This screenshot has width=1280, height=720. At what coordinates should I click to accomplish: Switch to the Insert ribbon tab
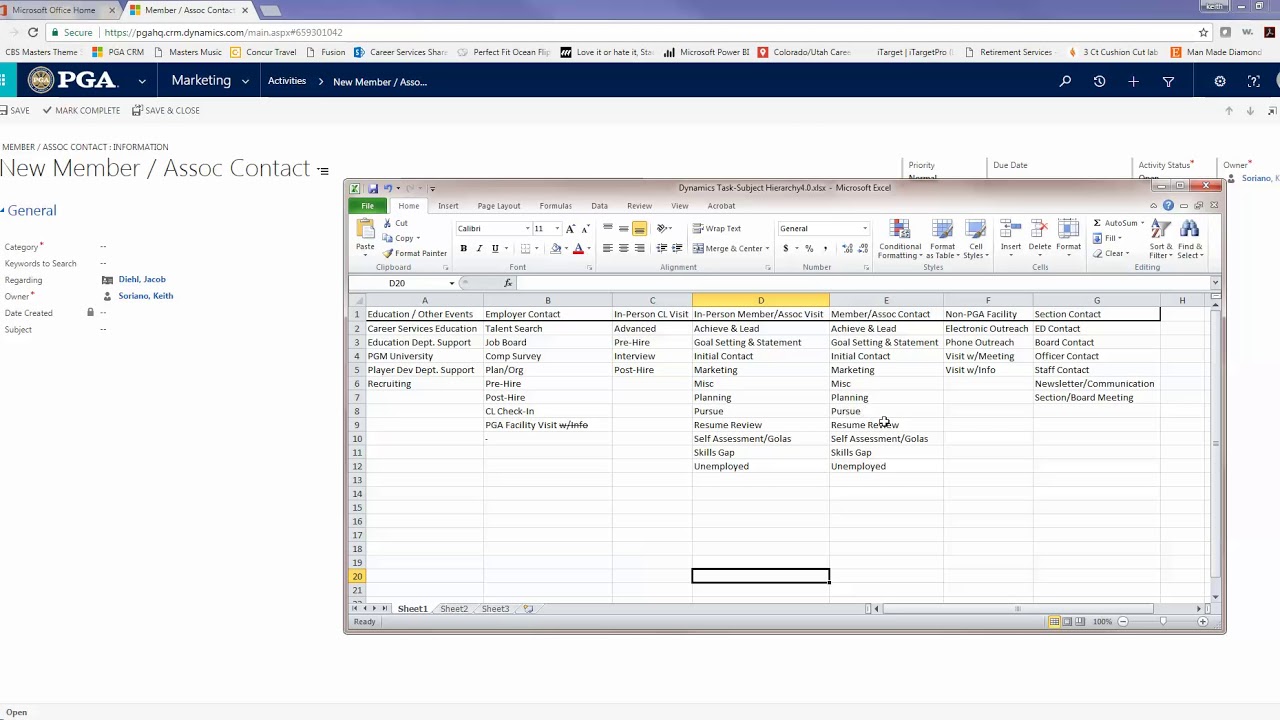click(x=448, y=206)
